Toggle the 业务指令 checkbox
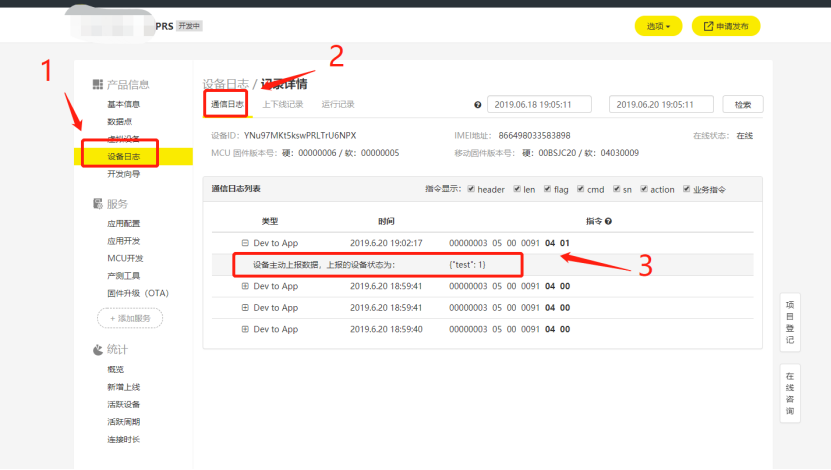The image size is (831, 470). (687, 189)
